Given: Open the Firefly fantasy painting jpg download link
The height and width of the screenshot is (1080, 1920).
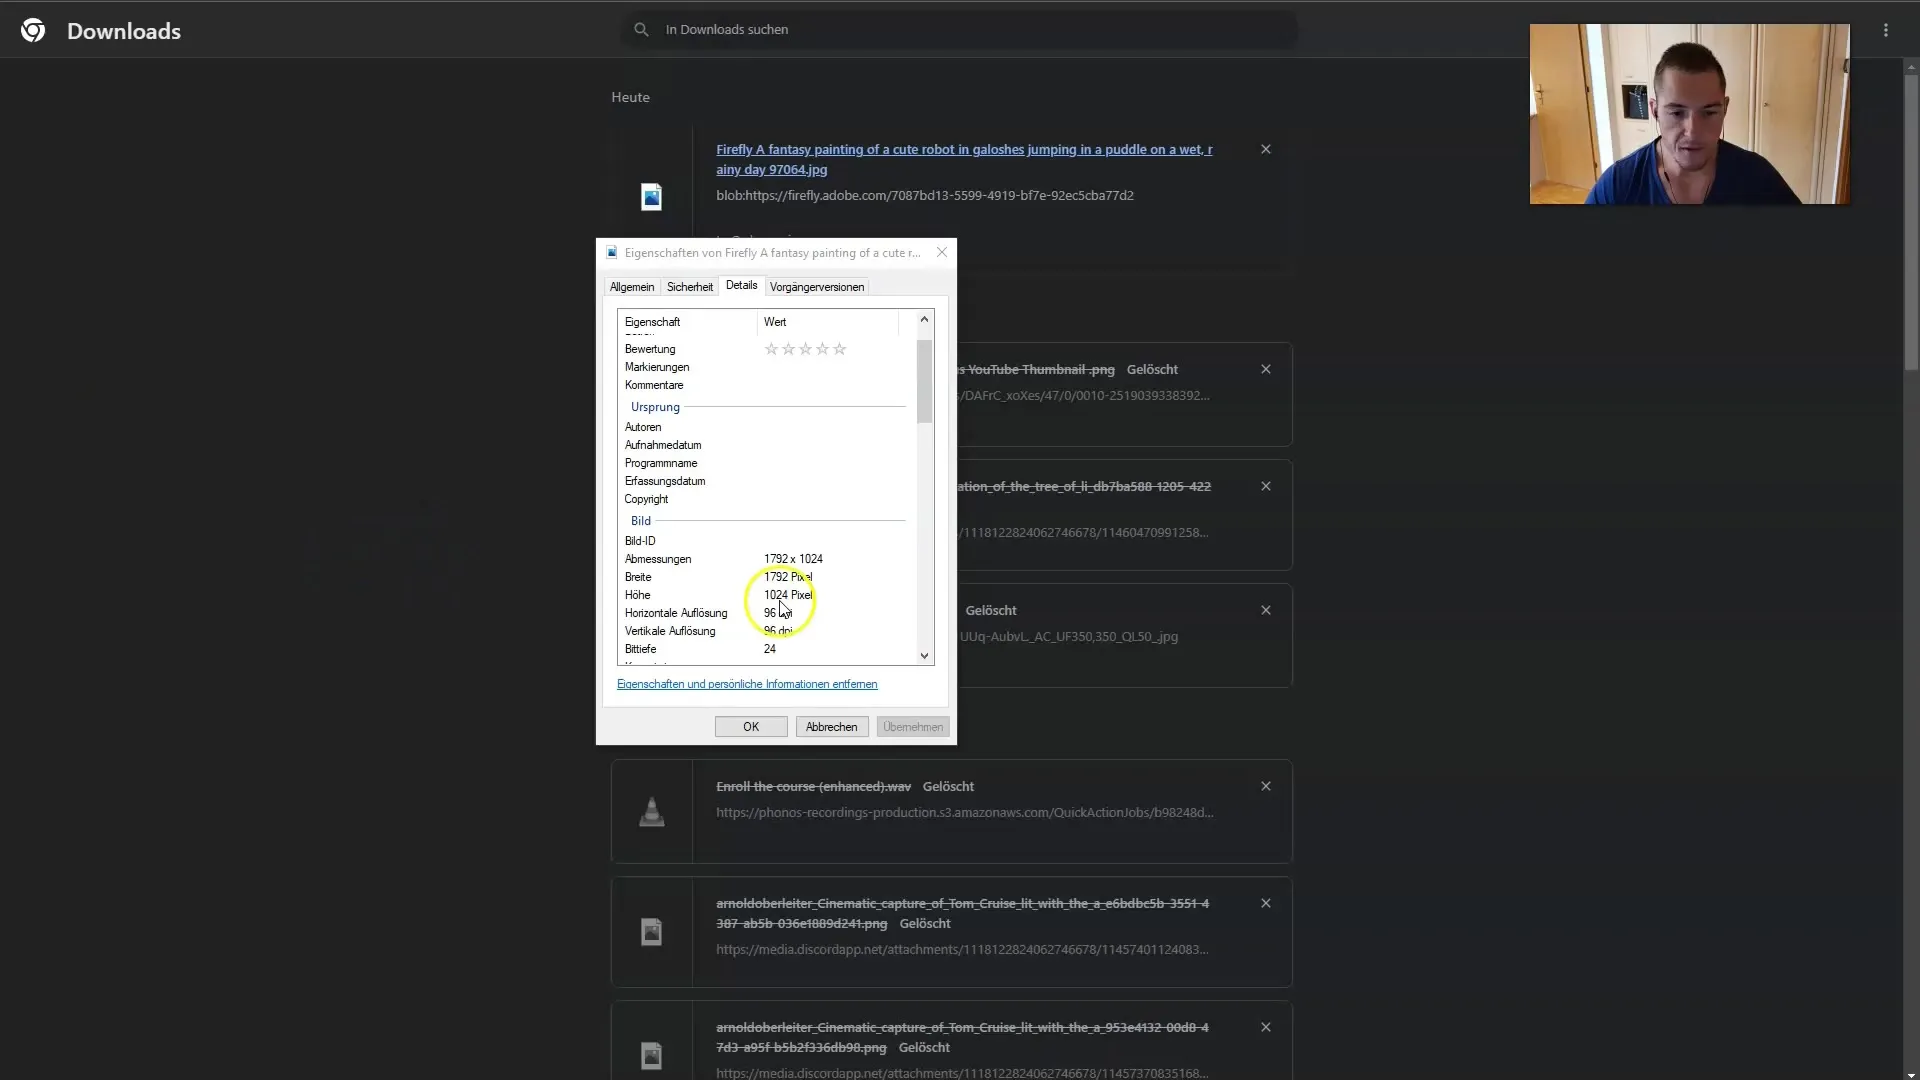Looking at the screenshot, I should (x=964, y=159).
